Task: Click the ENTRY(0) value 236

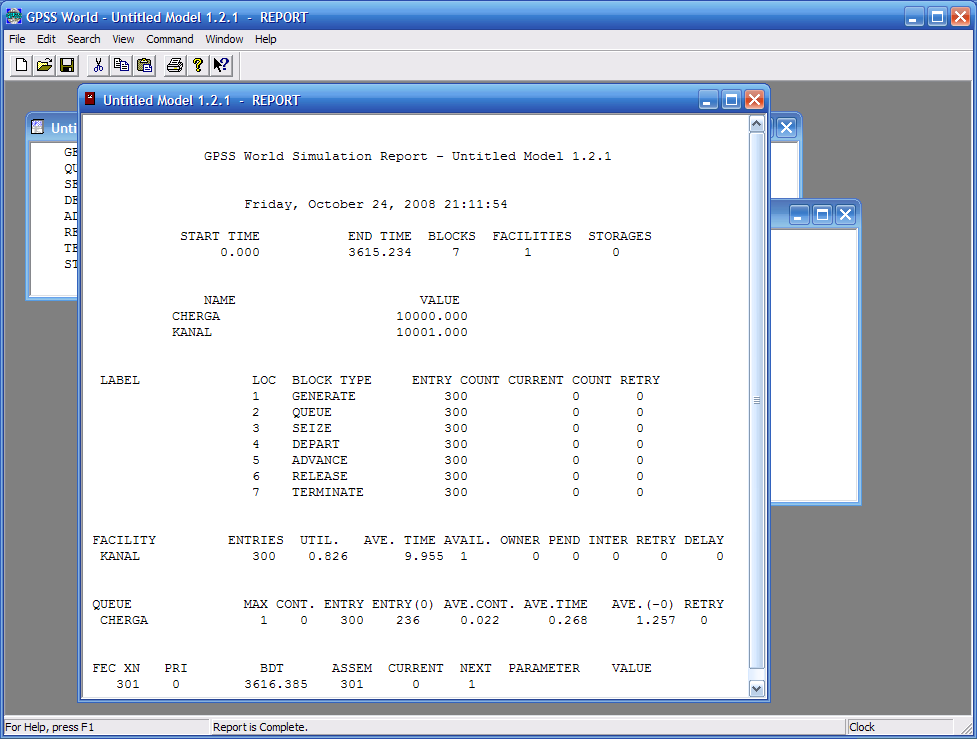Action: pos(408,621)
